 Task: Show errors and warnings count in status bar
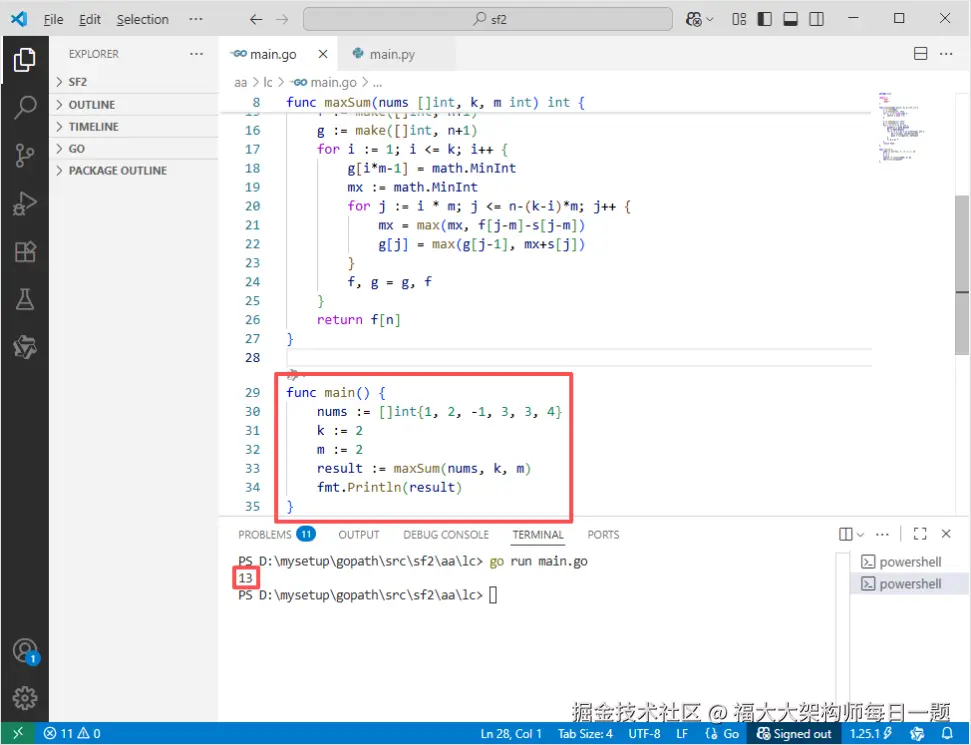tap(72, 733)
